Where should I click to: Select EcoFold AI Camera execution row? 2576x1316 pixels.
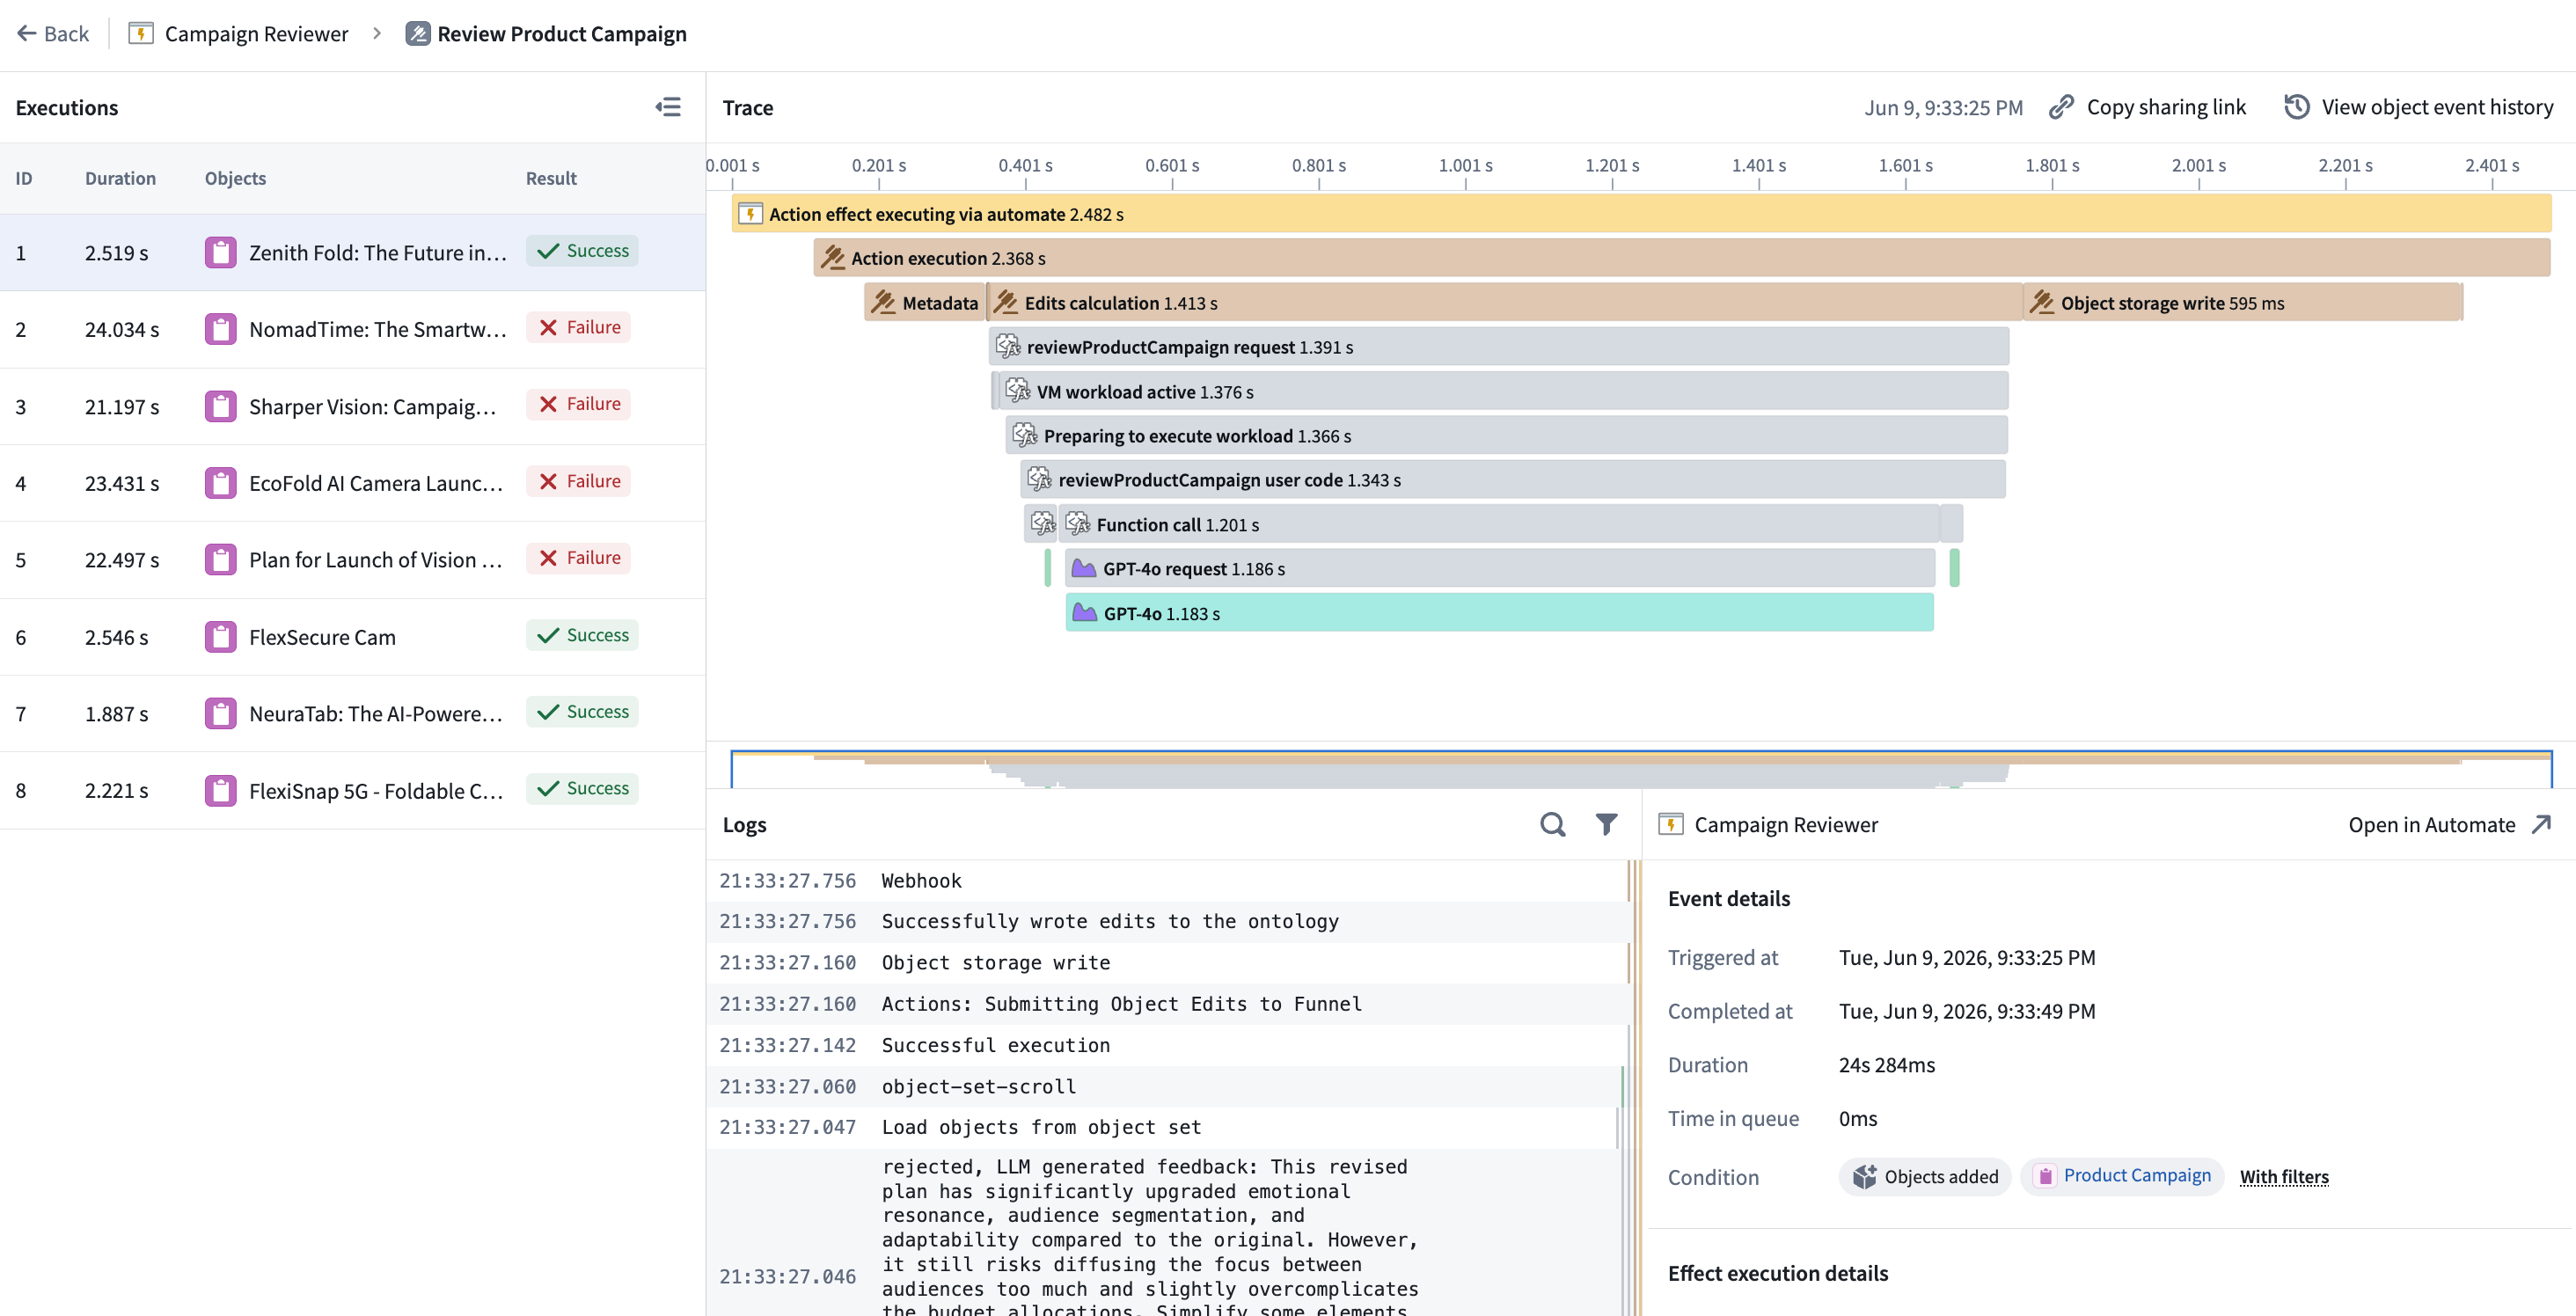point(352,484)
